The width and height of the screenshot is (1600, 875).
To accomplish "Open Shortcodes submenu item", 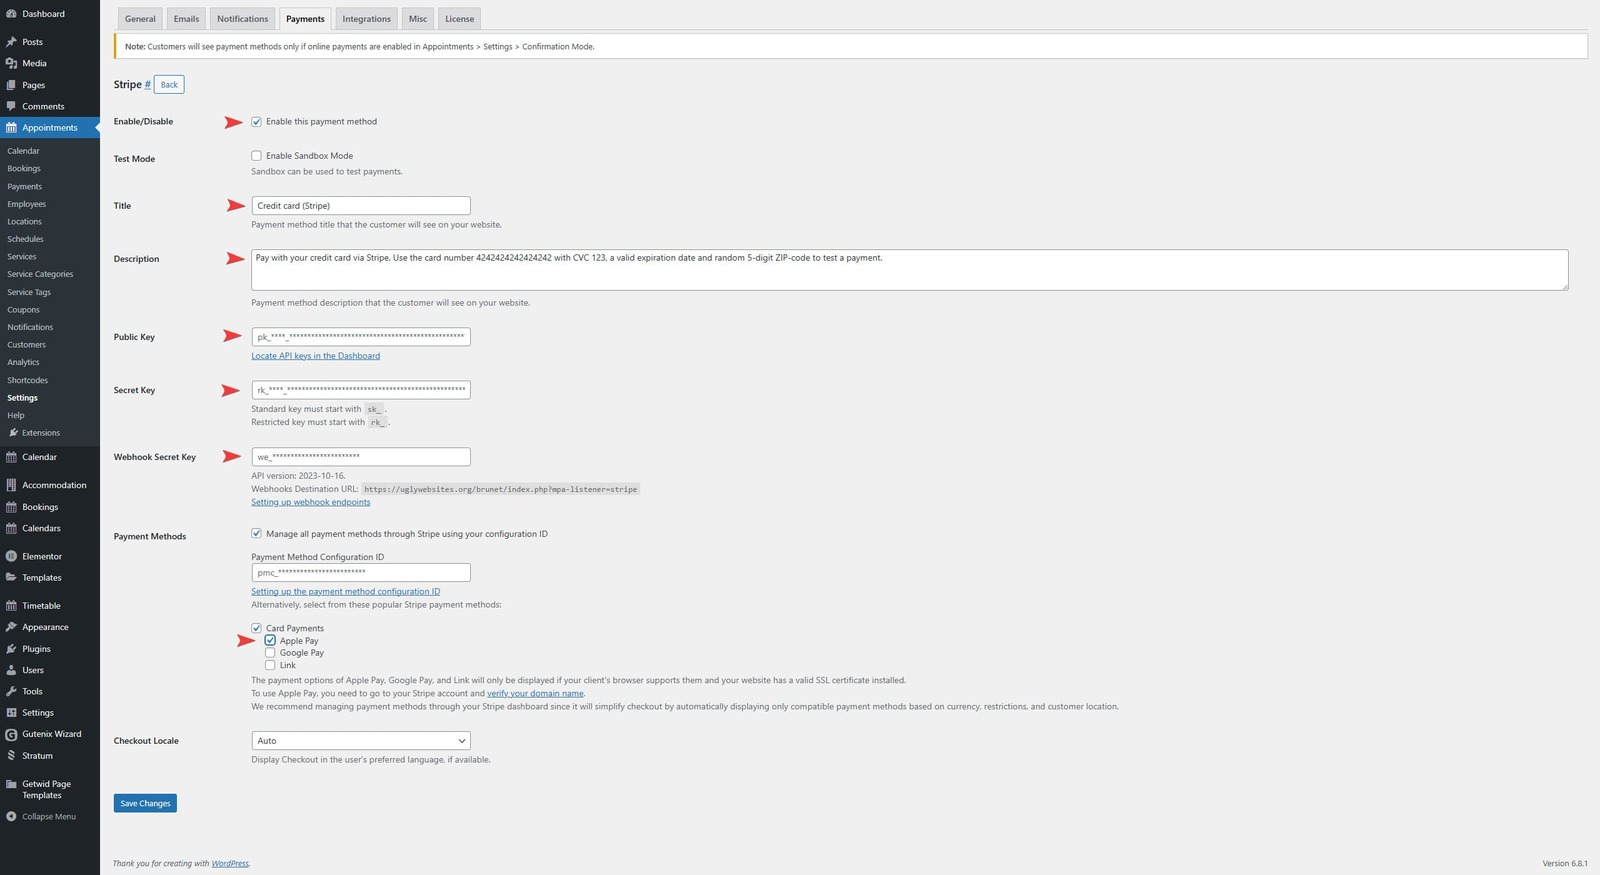I will click(28, 380).
